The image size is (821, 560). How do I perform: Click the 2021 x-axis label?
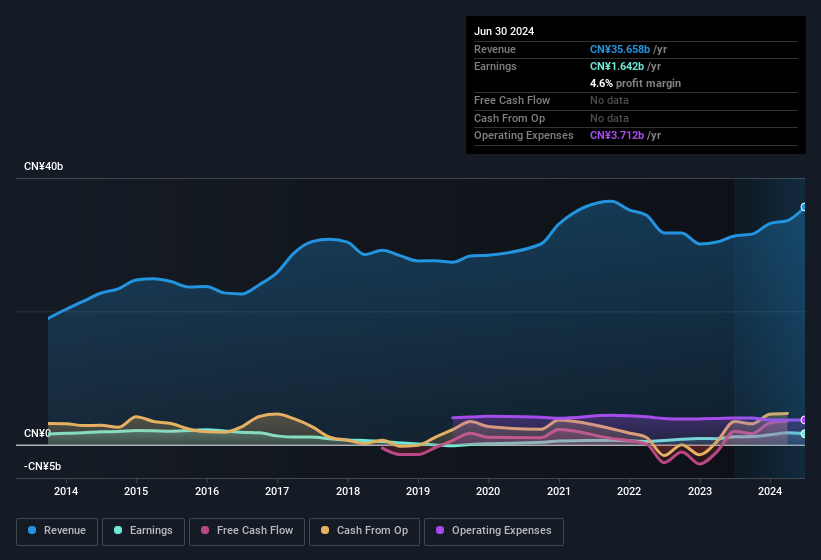pyautogui.click(x=559, y=491)
